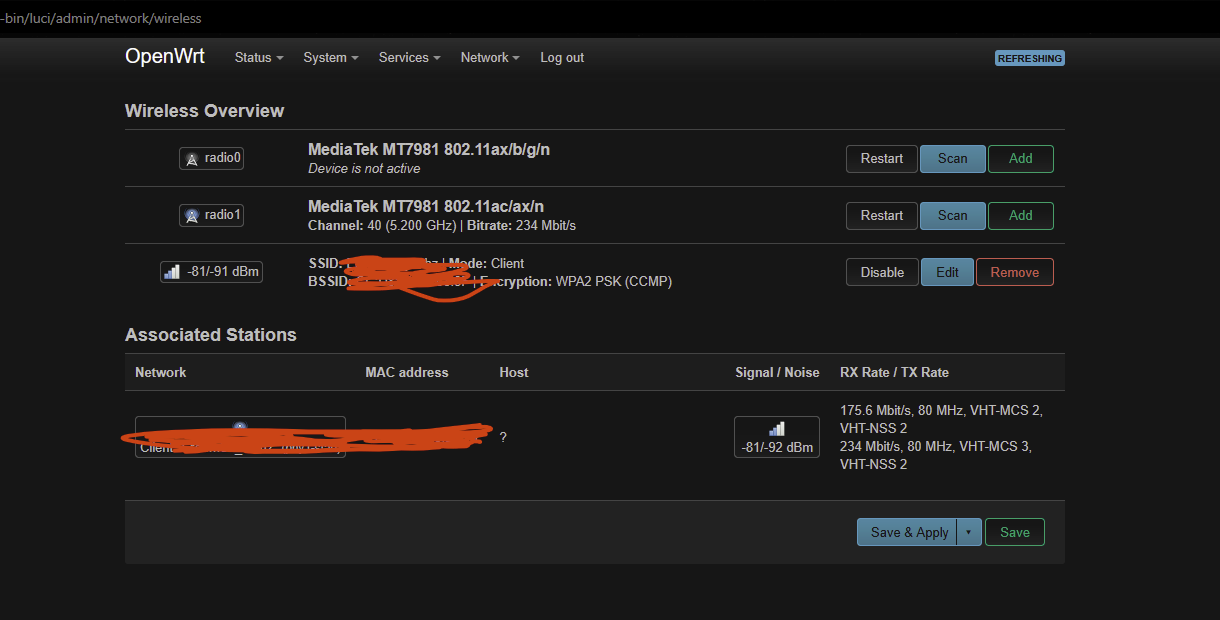Click the Wireless Overview heading
Viewport: 1220px width, 620px height.
(205, 111)
